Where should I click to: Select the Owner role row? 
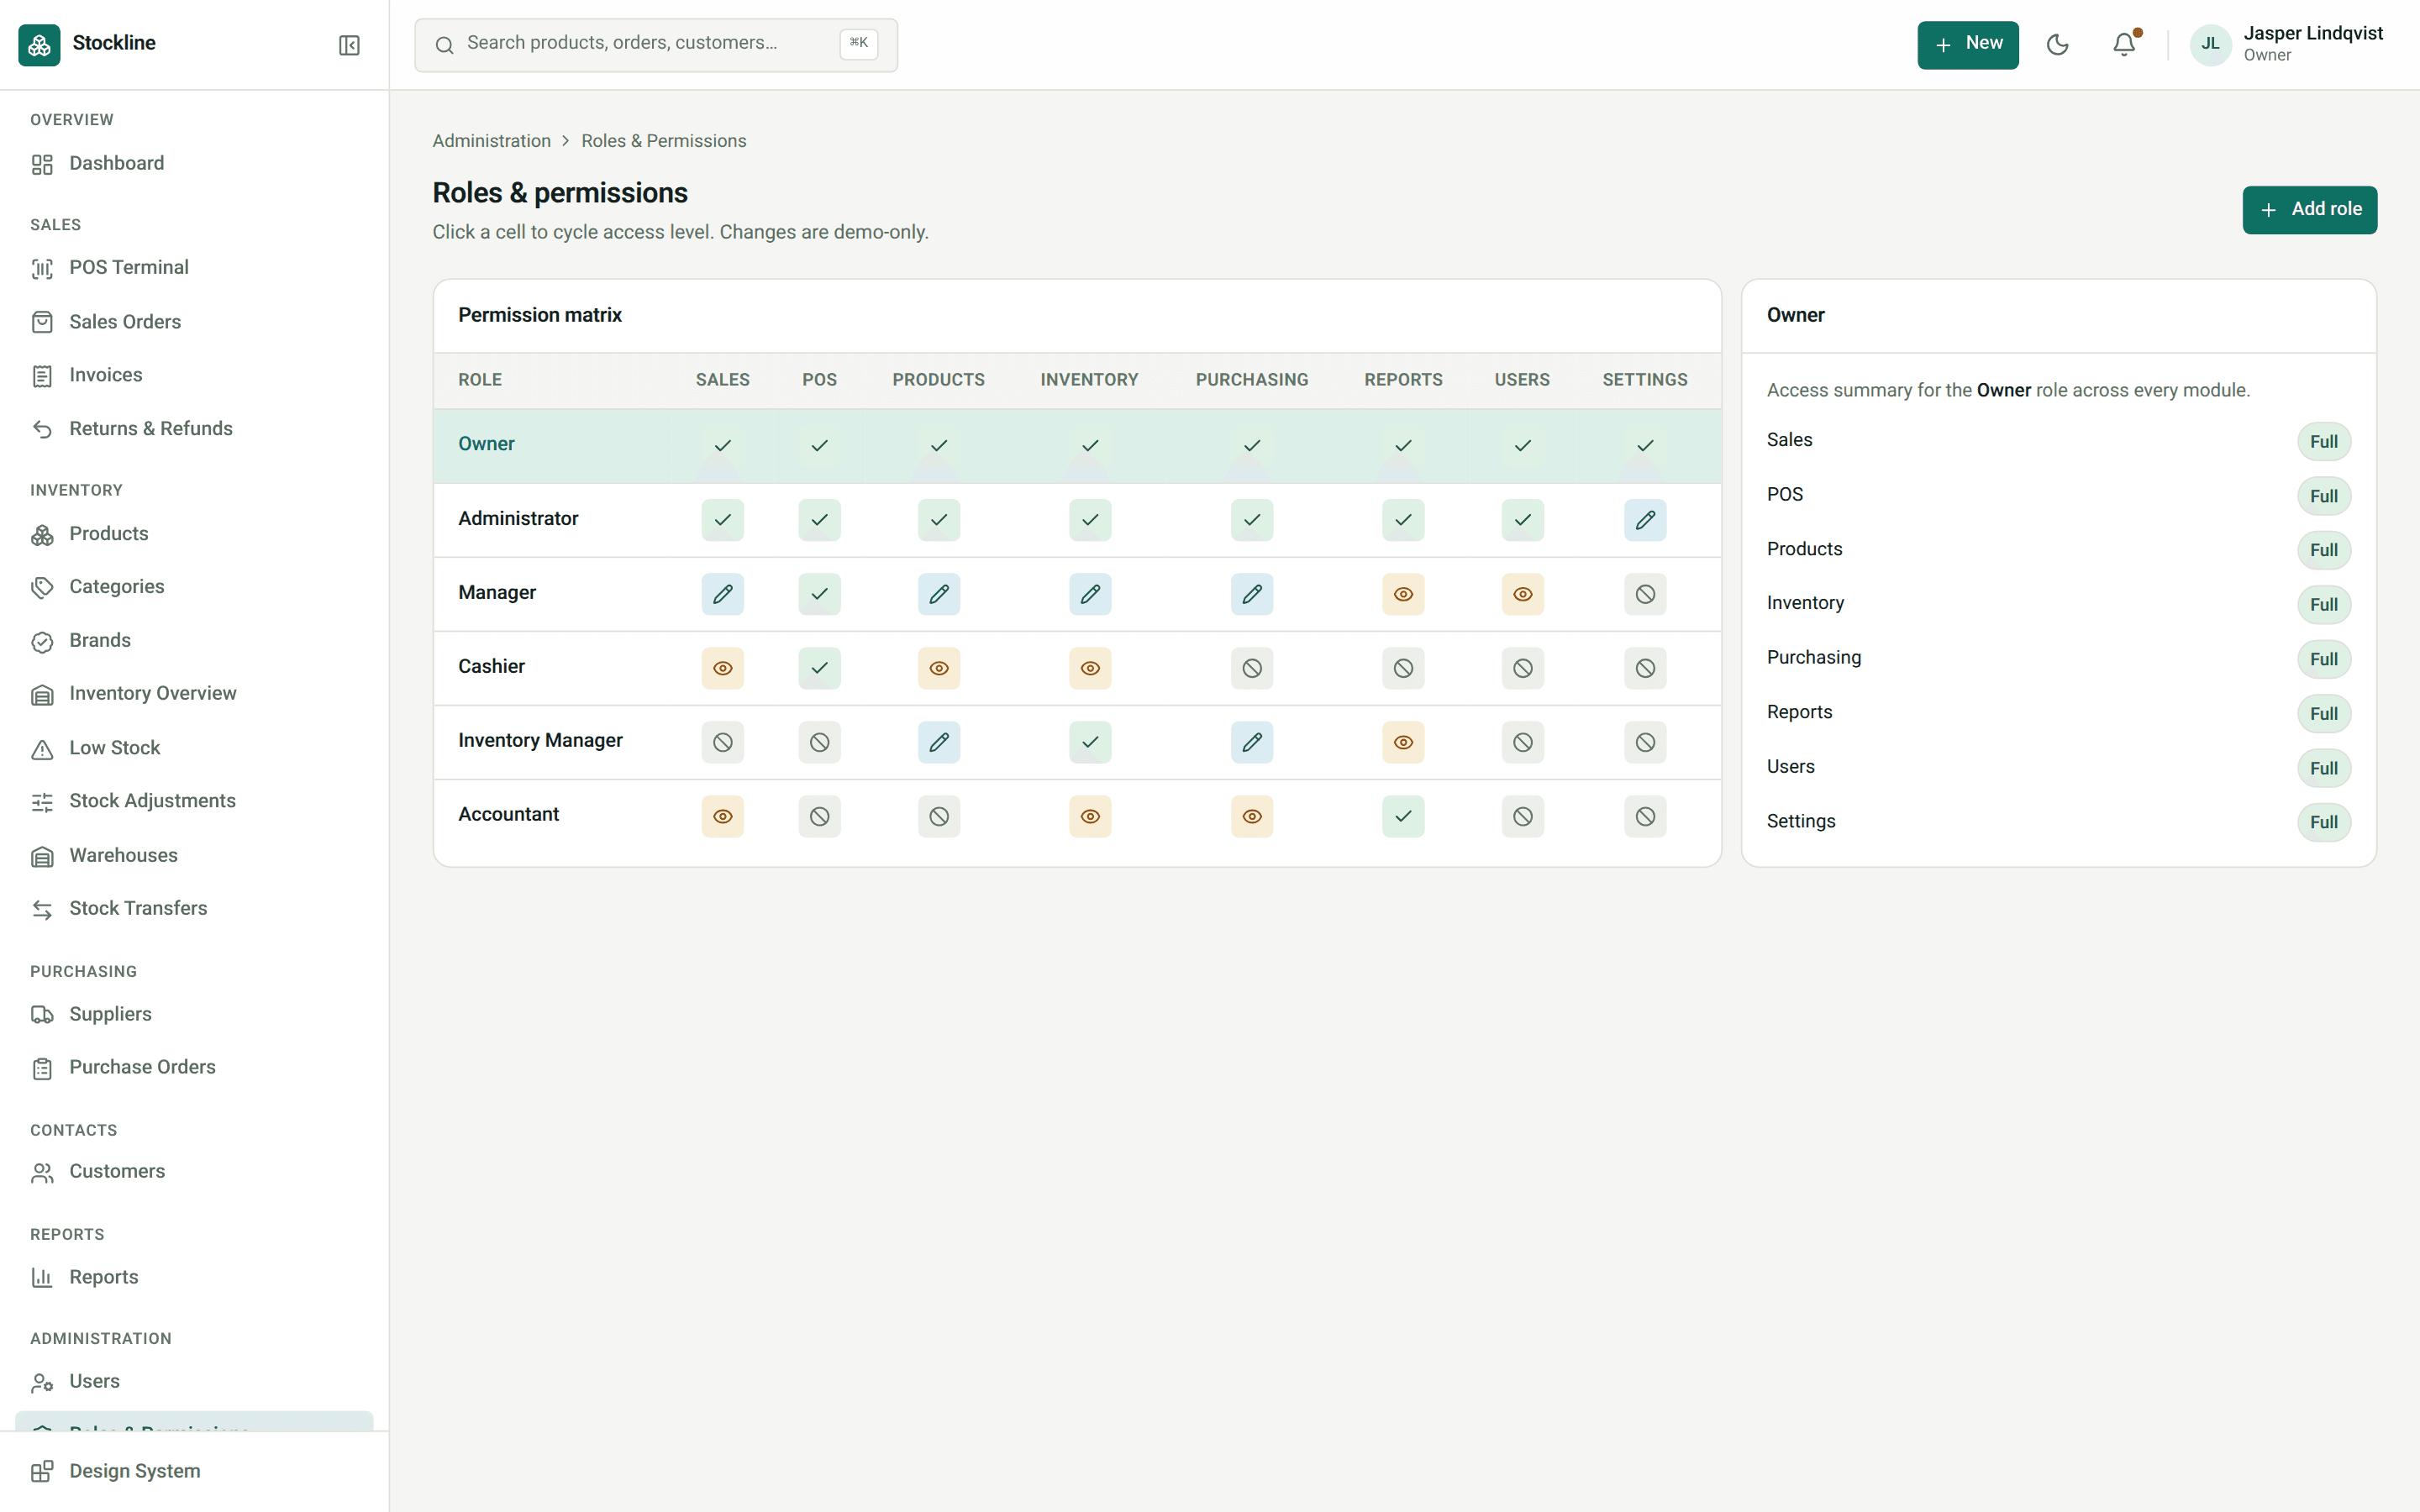(x=1077, y=446)
